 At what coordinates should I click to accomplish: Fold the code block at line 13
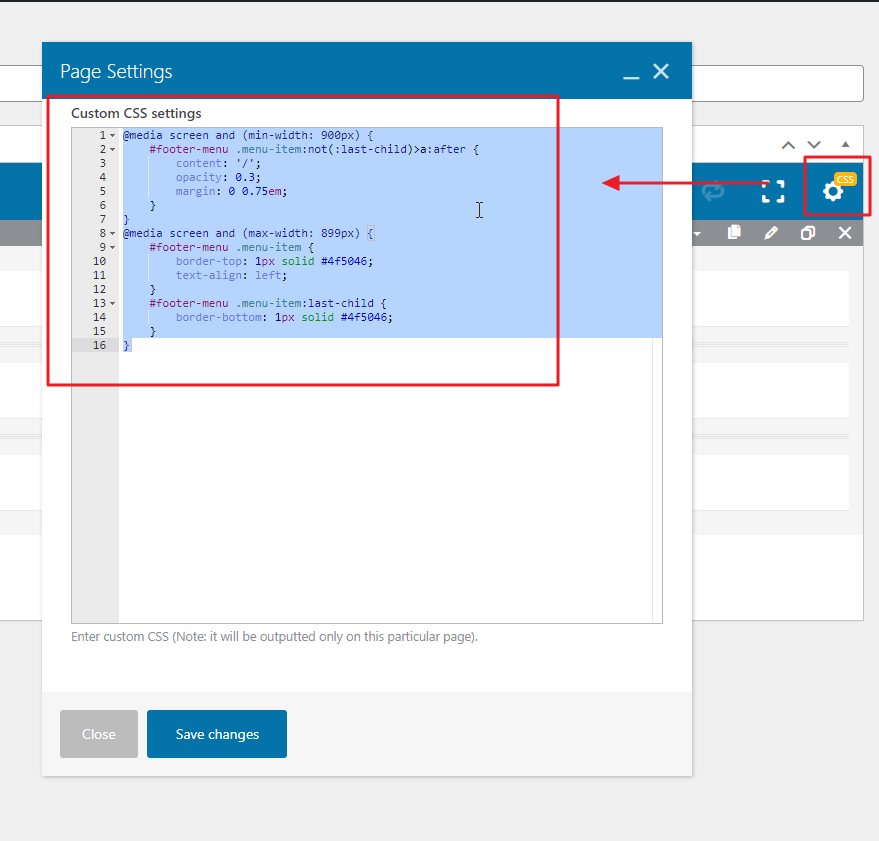click(x=113, y=303)
